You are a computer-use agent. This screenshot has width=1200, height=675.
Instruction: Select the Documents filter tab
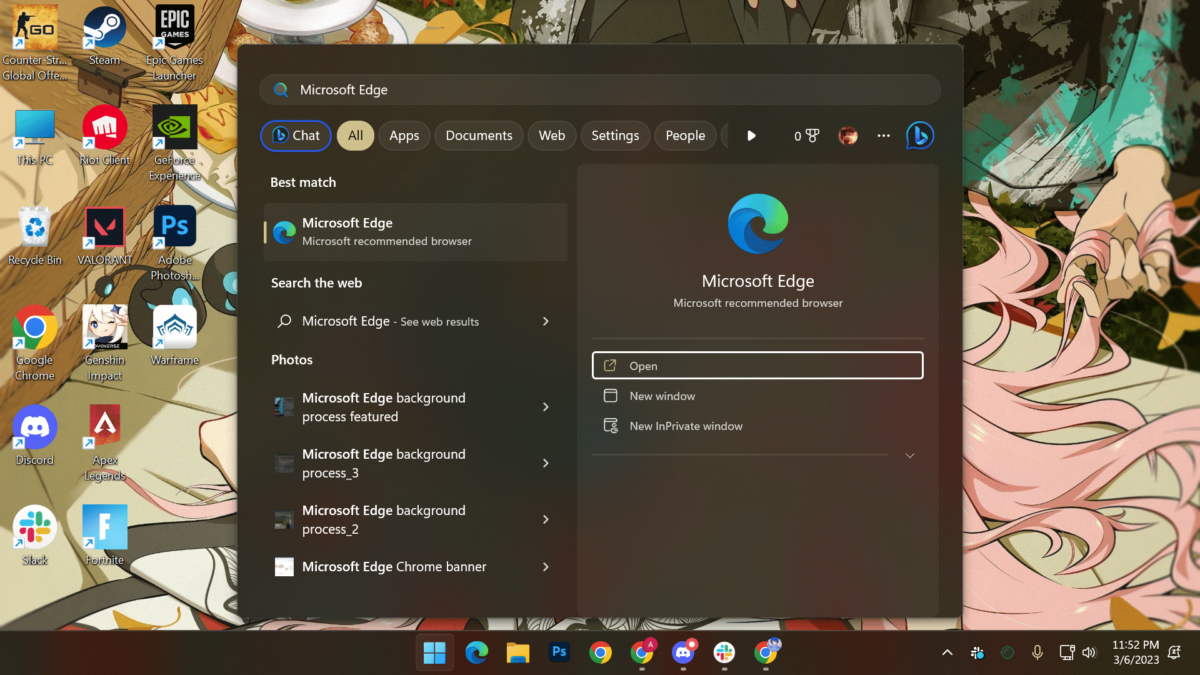pos(478,136)
